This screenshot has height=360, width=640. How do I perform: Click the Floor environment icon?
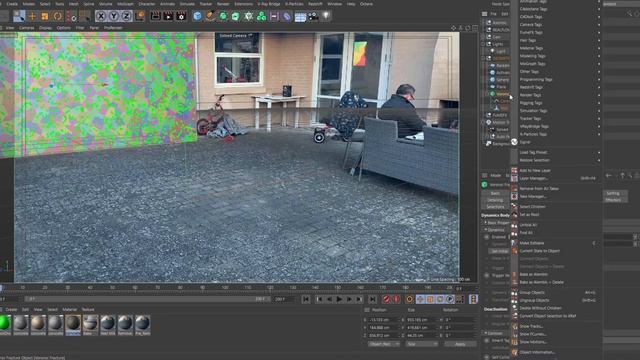click(300, 16)
